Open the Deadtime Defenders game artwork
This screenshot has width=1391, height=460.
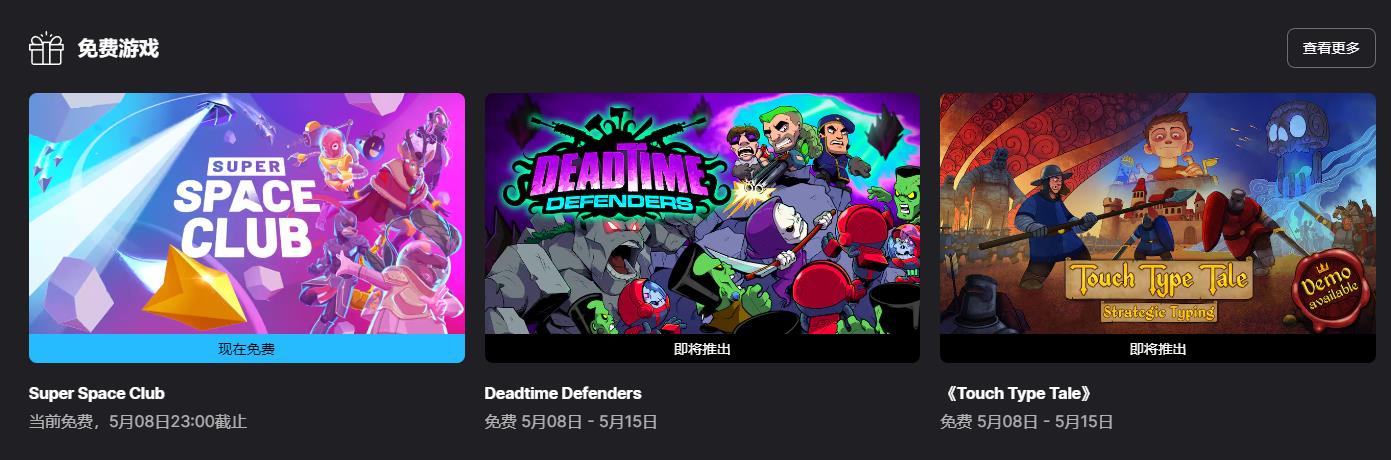pos(702,214)
